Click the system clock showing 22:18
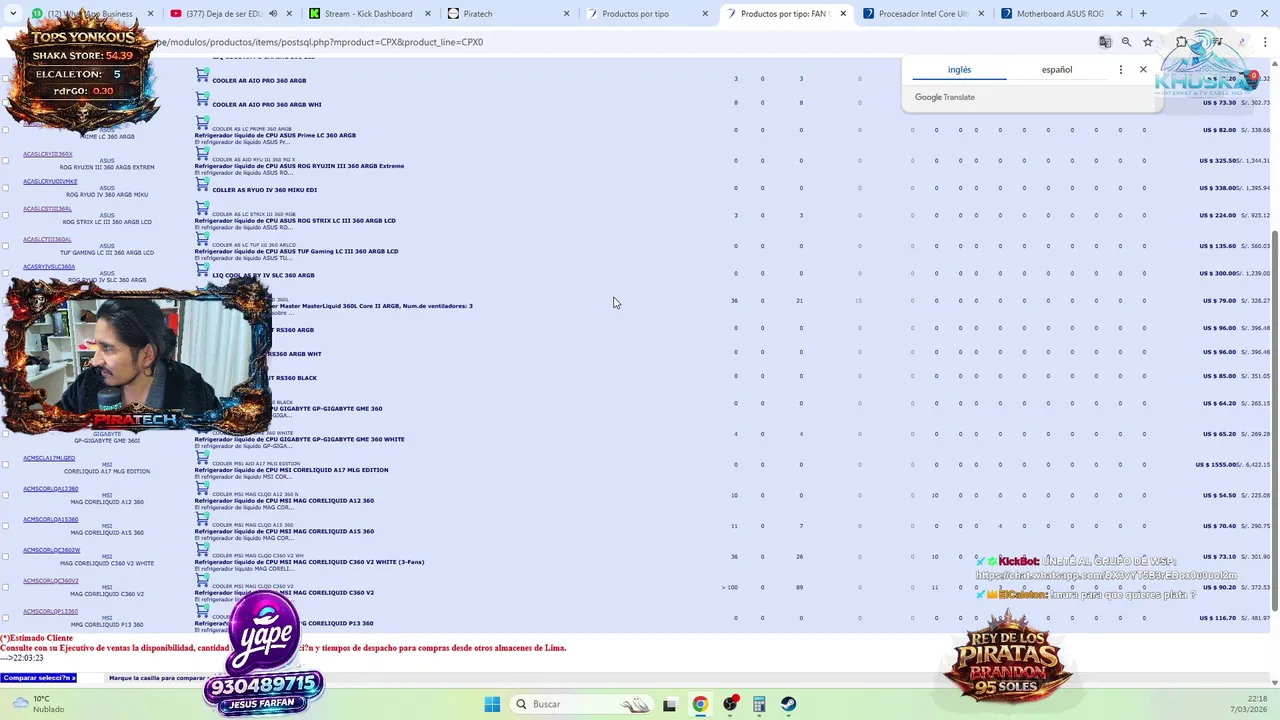1280x720 pixels. click(1257, 698)
